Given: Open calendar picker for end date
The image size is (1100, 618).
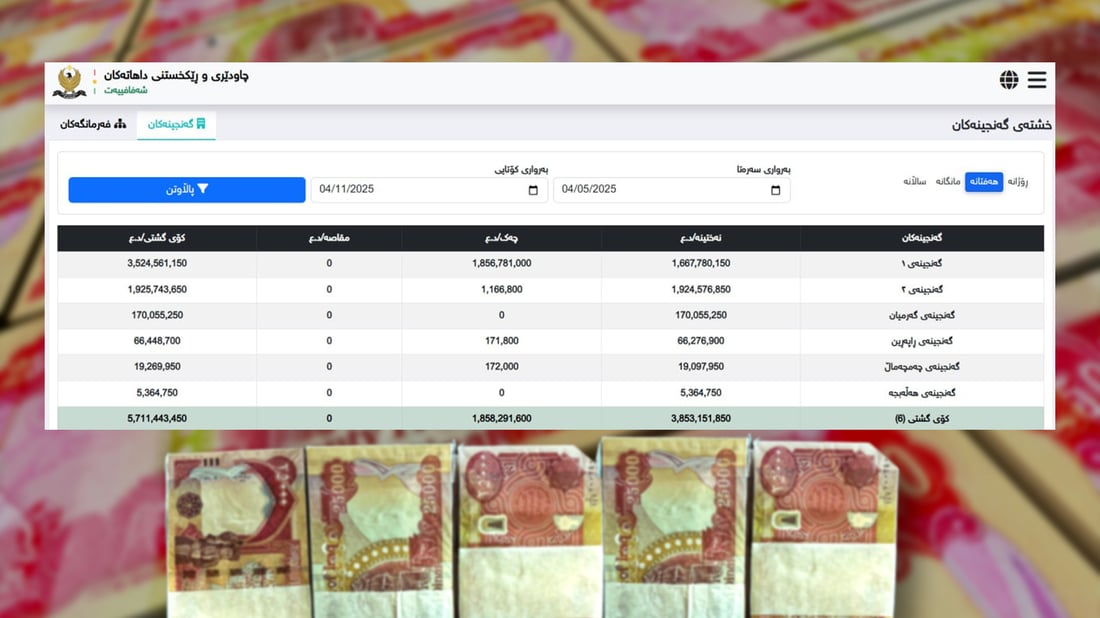Looking at the screenshot, I should (x=534, y=190).
